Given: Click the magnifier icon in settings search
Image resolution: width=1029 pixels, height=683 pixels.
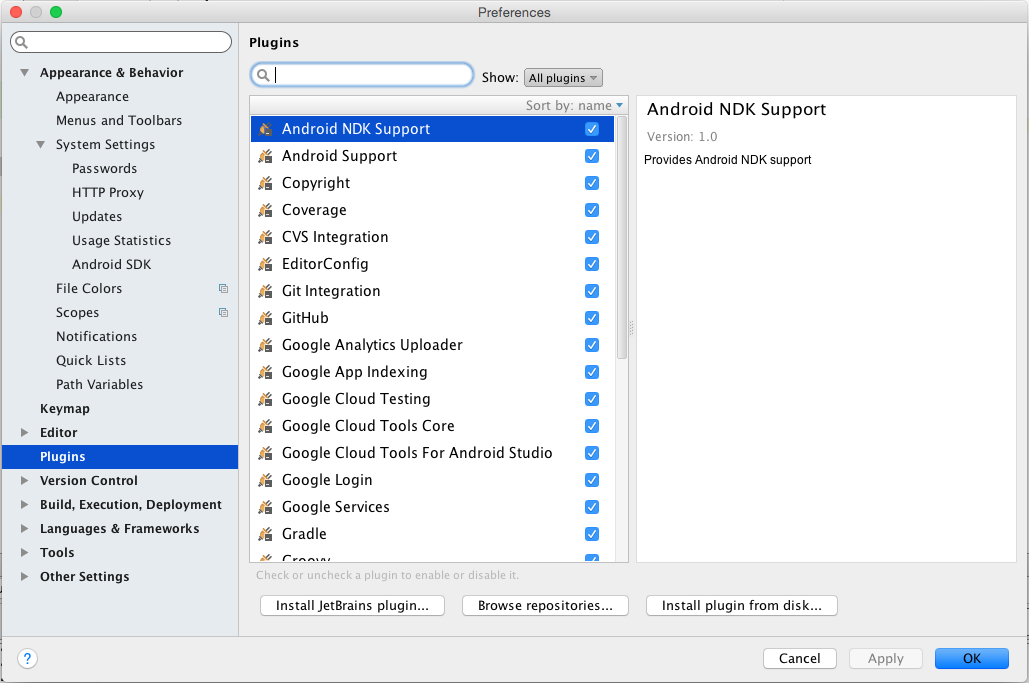Looking at the screenshot, I should click(x=21, y=42).
